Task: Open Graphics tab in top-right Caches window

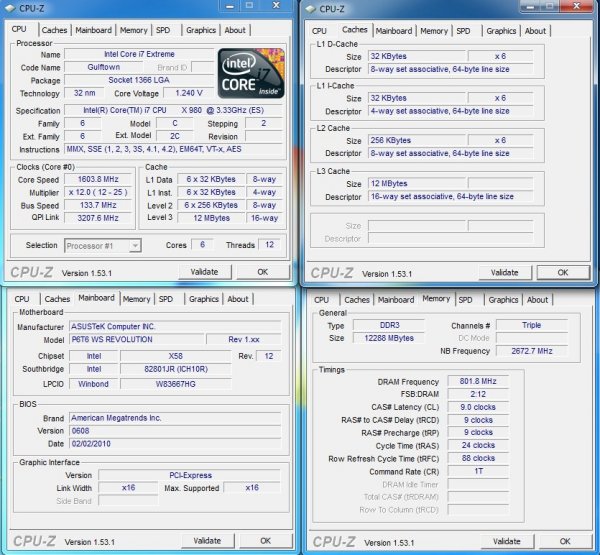Action: point(501,31)
